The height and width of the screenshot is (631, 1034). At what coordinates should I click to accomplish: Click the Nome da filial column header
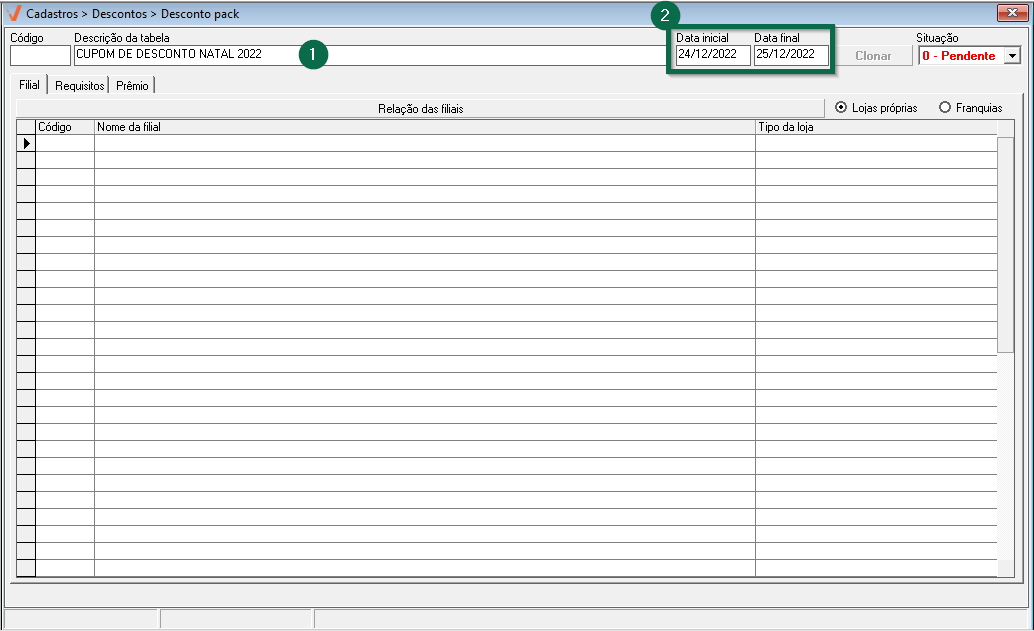(425, 127)
